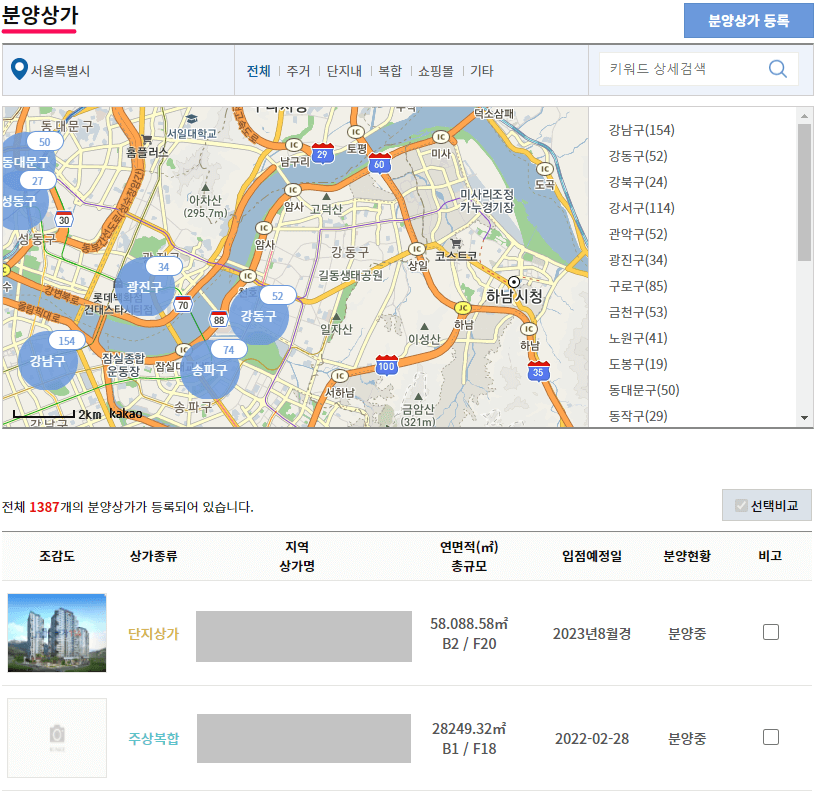The image size is (818, 794).
Task: Open 광진구(34) in district list
Action: 638,260
